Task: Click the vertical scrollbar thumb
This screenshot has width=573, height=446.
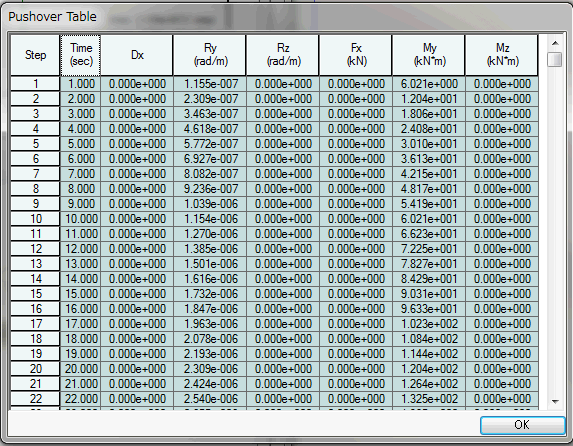Action: 555,60
